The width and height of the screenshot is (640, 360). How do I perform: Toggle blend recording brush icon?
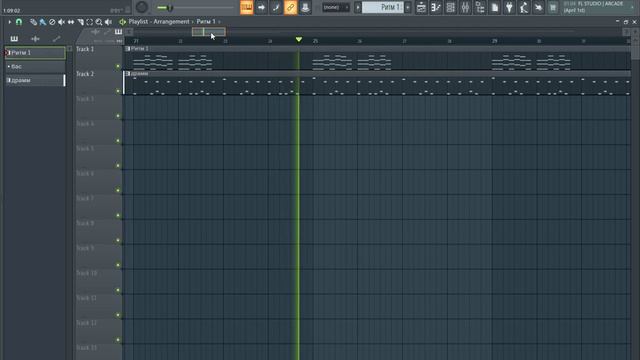click(276, 7)
